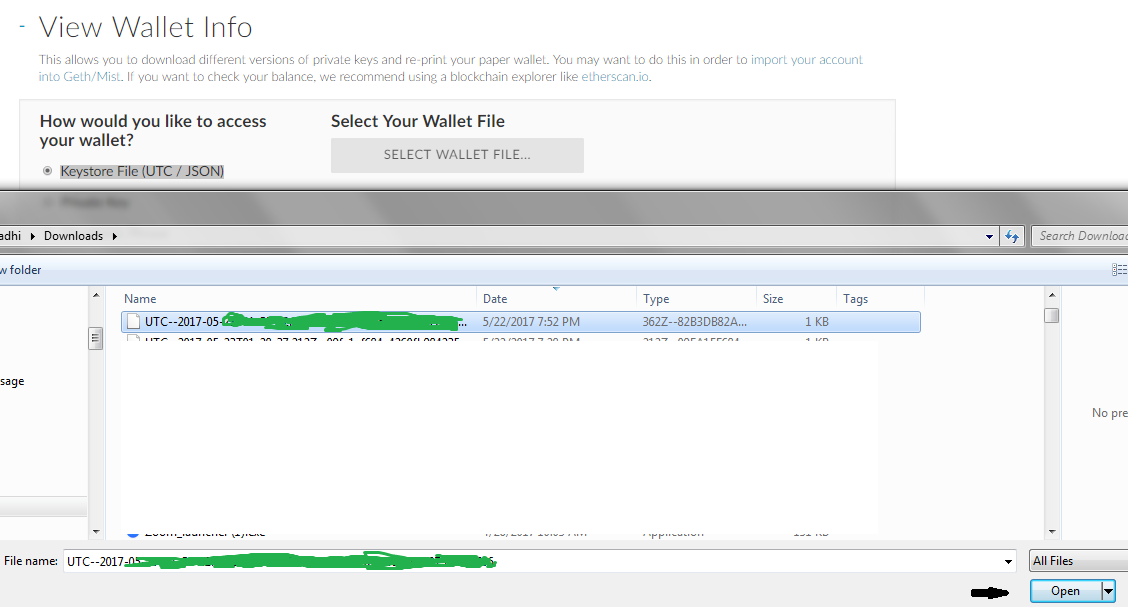Click the 362Z--82B3DB82A type cell

pos(695,321)
